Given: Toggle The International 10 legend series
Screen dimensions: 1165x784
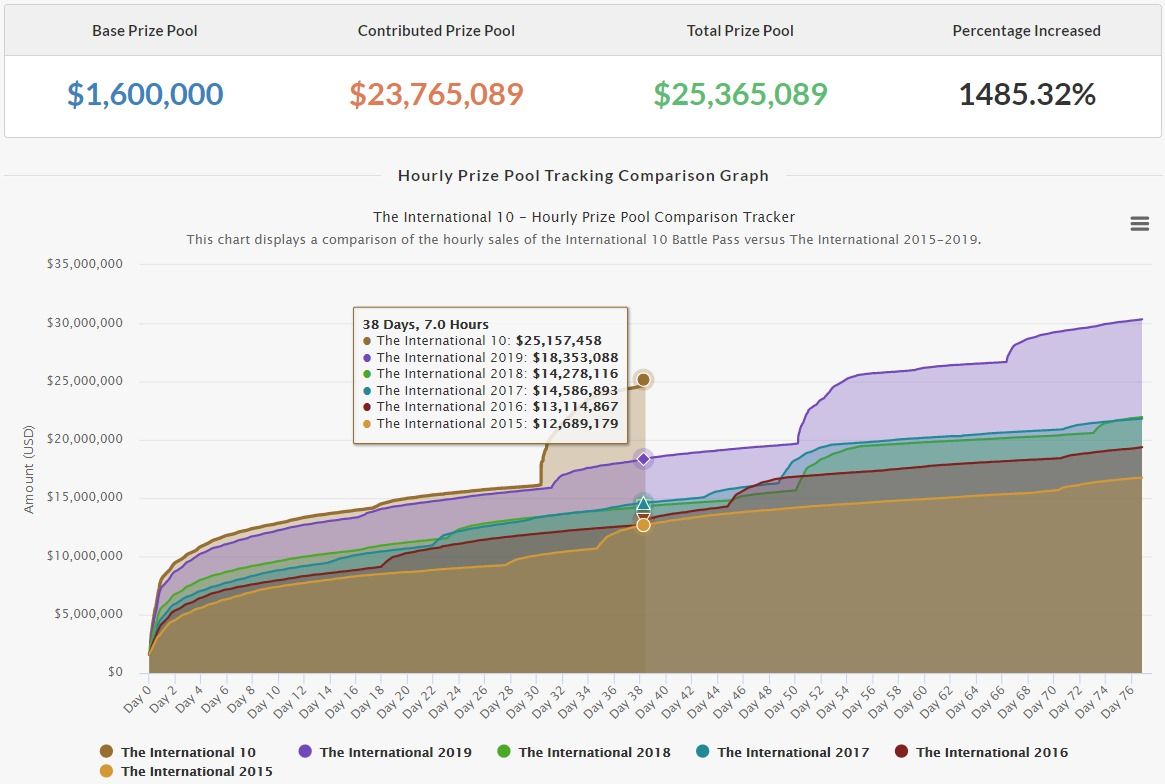Looking at the screenshot, I should click(187, 752).
